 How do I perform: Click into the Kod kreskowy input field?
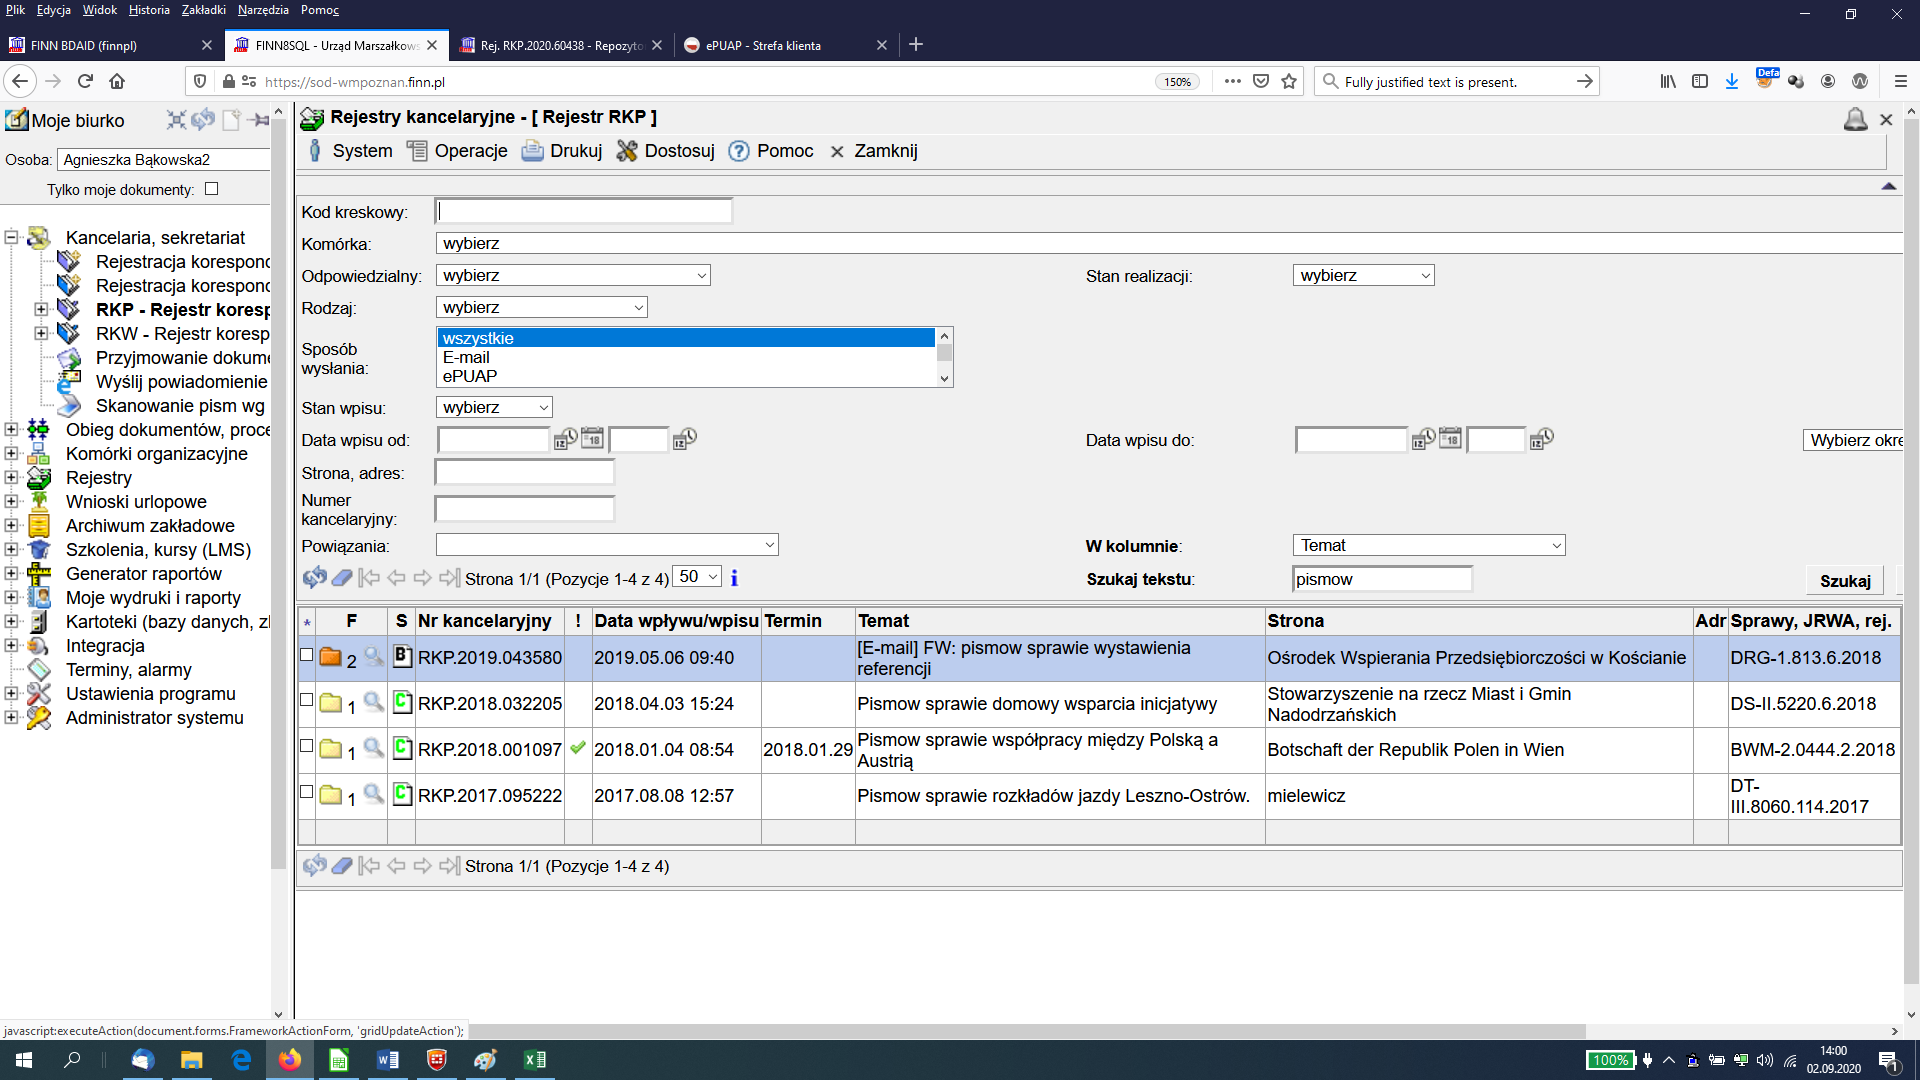(x=584, y=211)
